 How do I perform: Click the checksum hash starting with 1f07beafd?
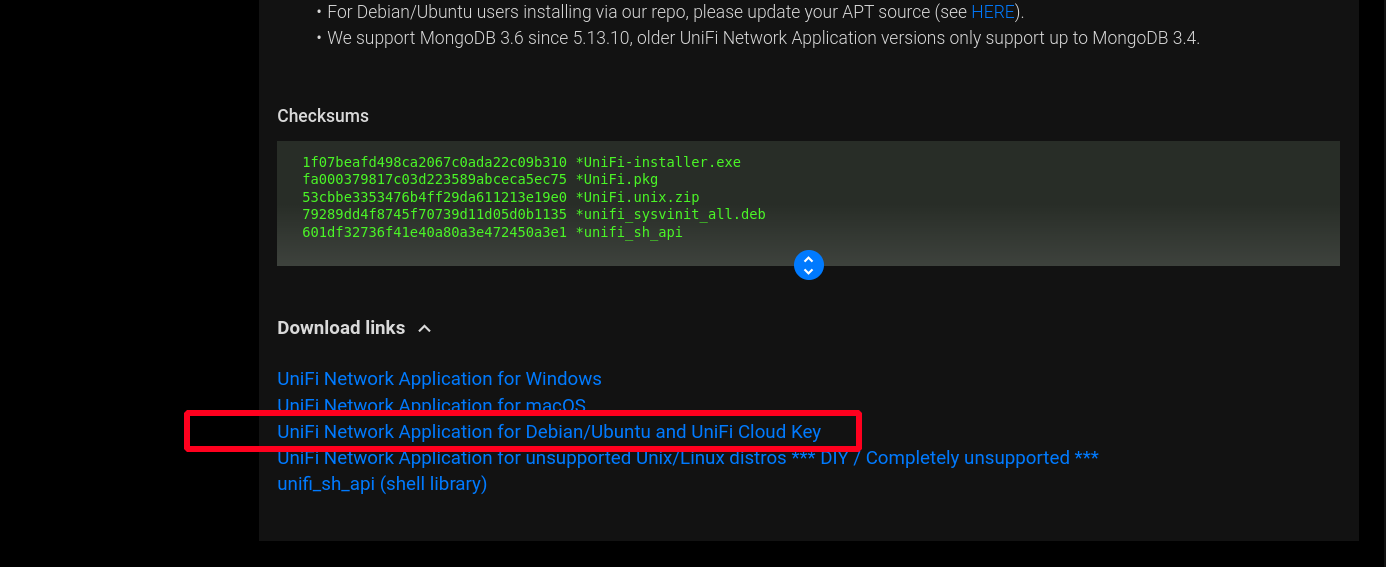434,162
